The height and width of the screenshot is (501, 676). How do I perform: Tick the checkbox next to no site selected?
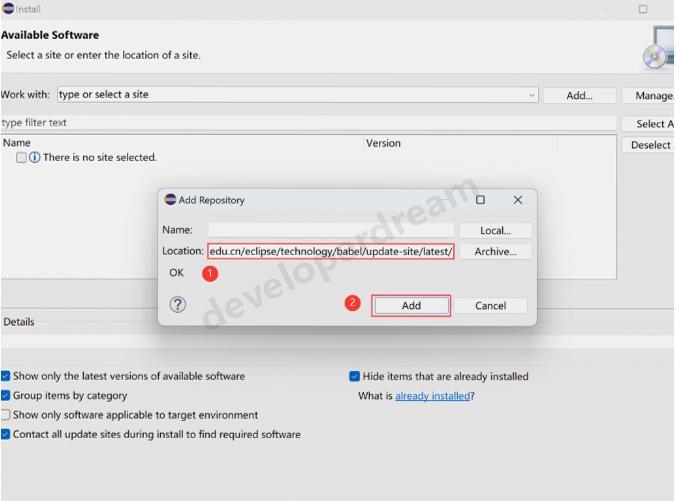click(x=21, y=157)
